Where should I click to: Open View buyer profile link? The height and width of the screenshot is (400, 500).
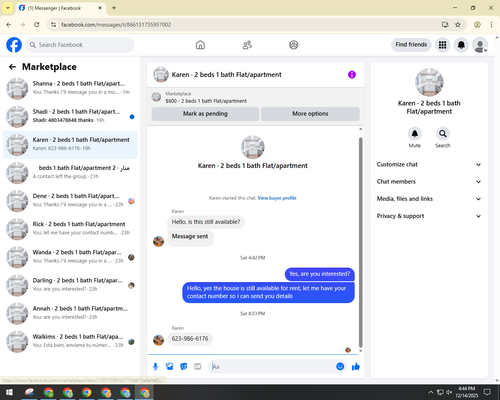pos(277,198)
